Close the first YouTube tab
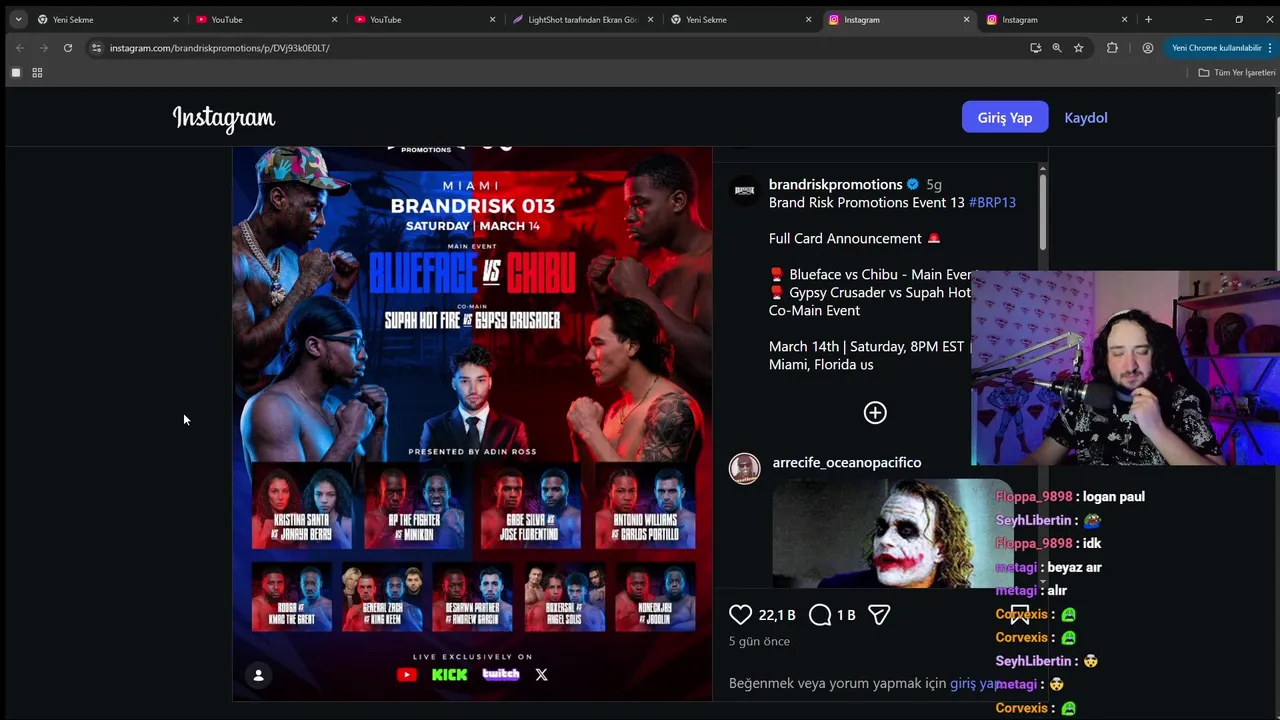 point(334,19)
